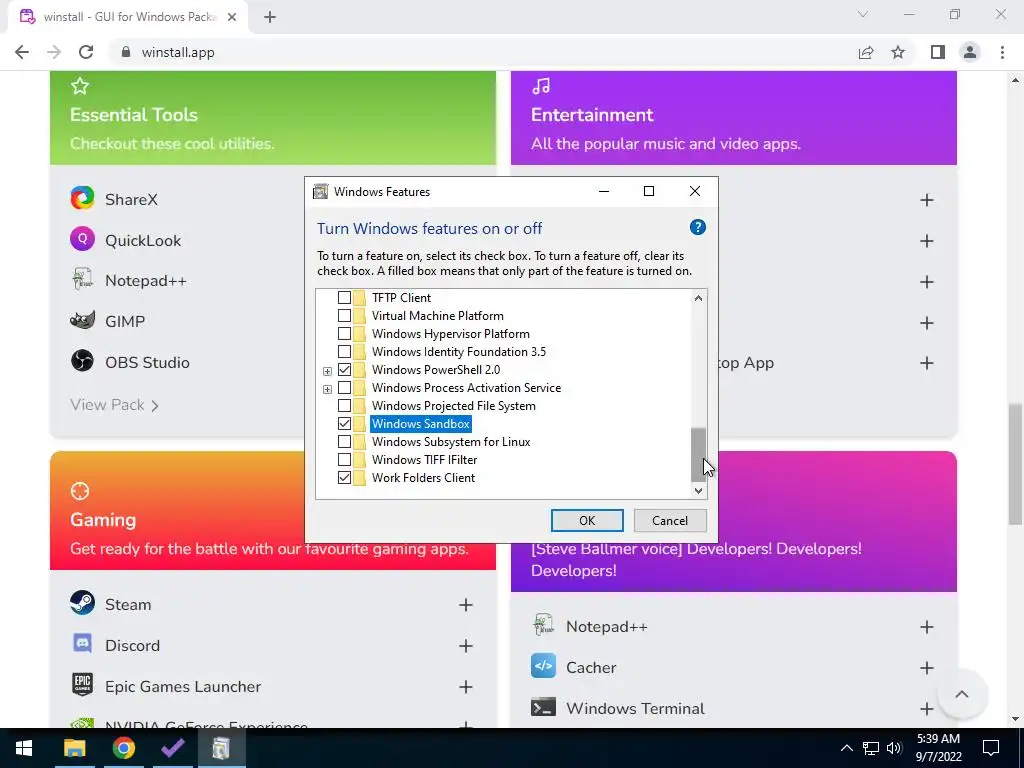Select the Windows Subsystem for Linux row
This screenshot has width=1024, height=768.
pyautogui.click(x=451, y=442)
